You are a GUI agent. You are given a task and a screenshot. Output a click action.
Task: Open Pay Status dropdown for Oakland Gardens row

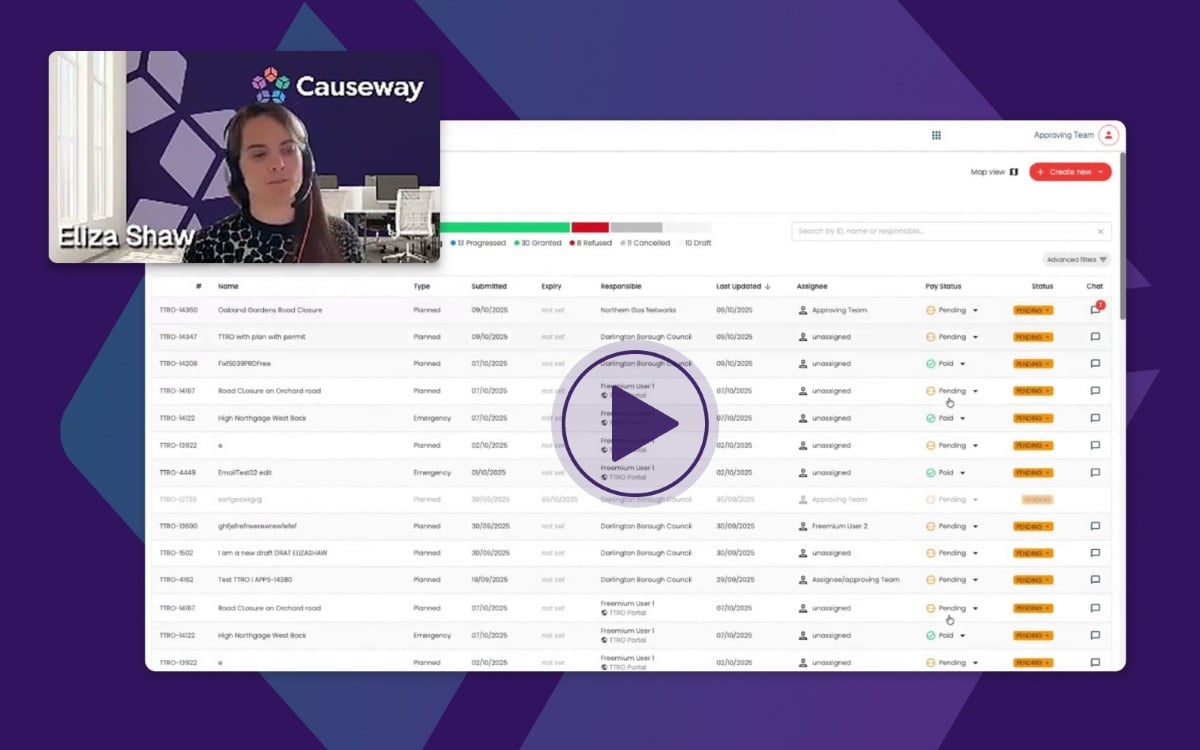(x=975, y=310)
